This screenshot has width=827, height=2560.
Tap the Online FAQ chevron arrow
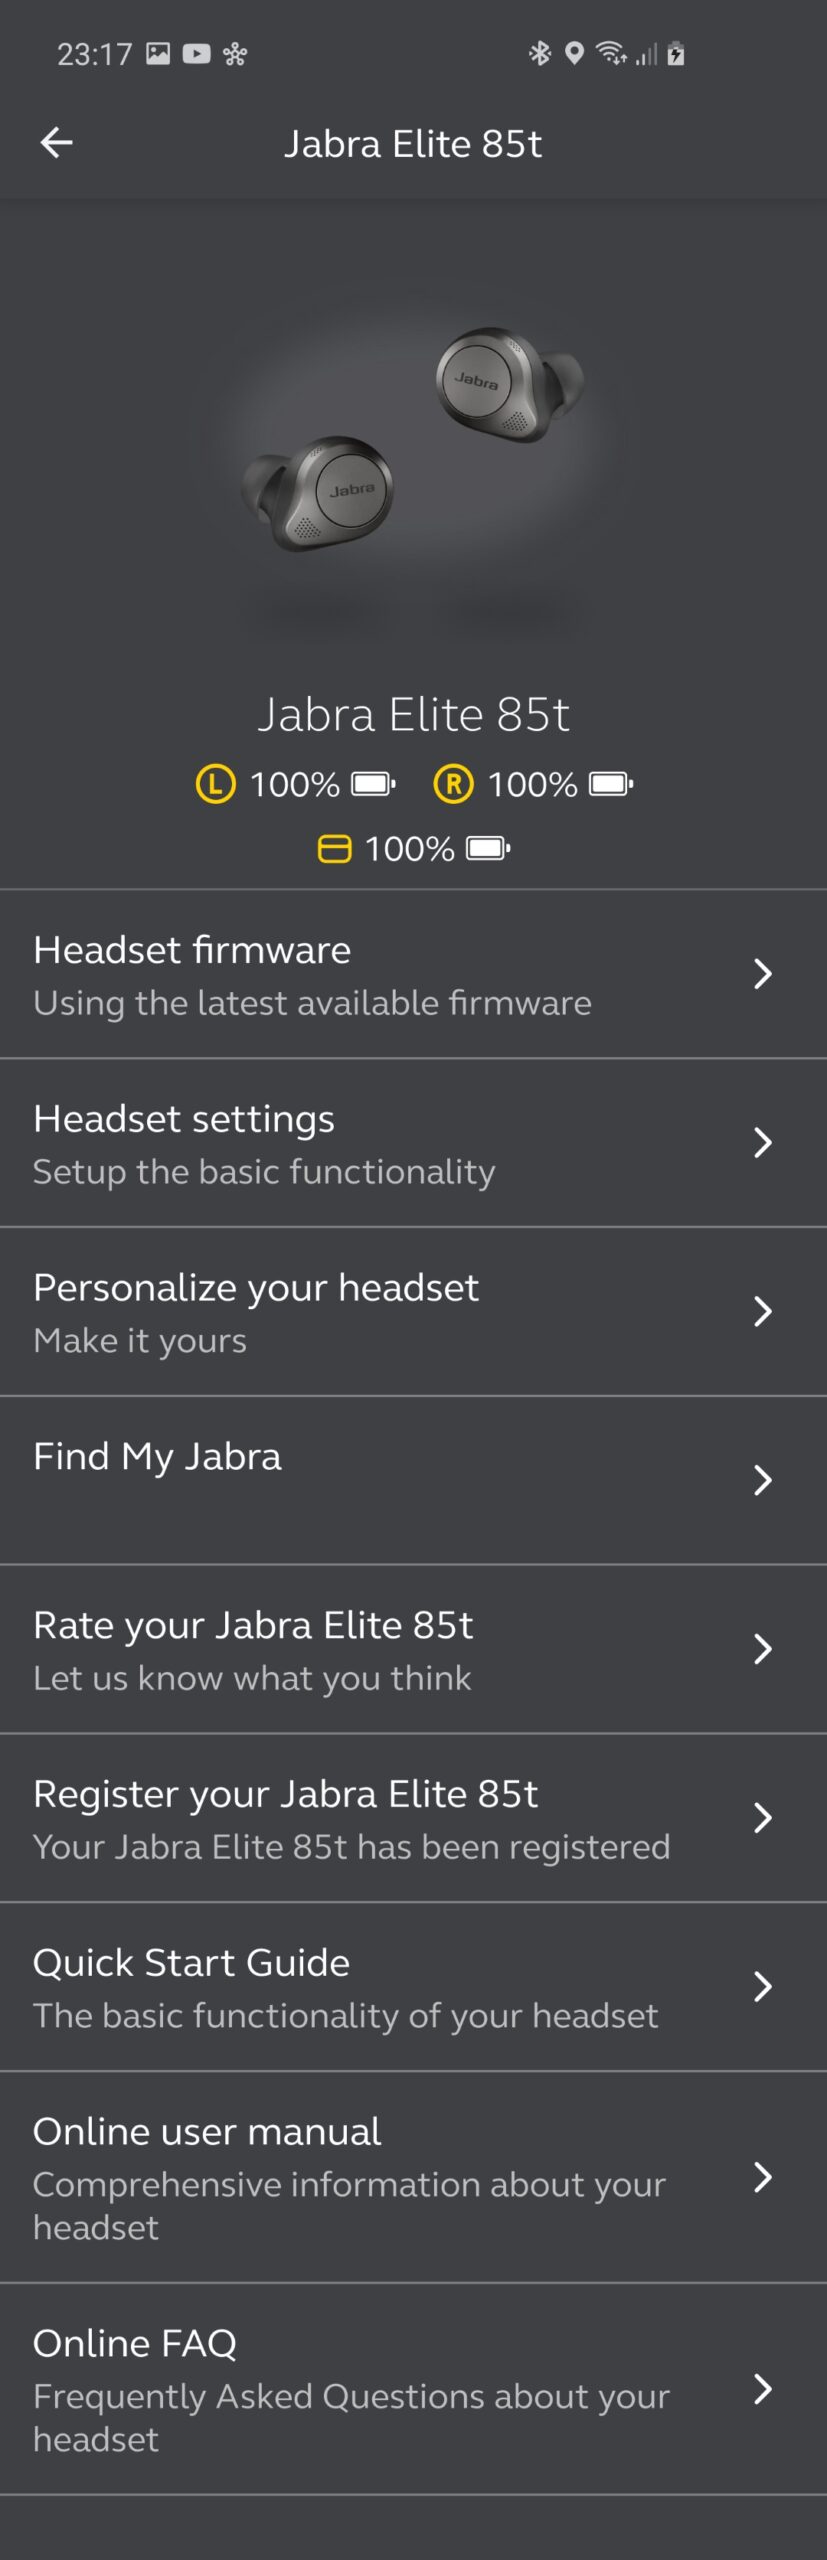pos(762,2389)
